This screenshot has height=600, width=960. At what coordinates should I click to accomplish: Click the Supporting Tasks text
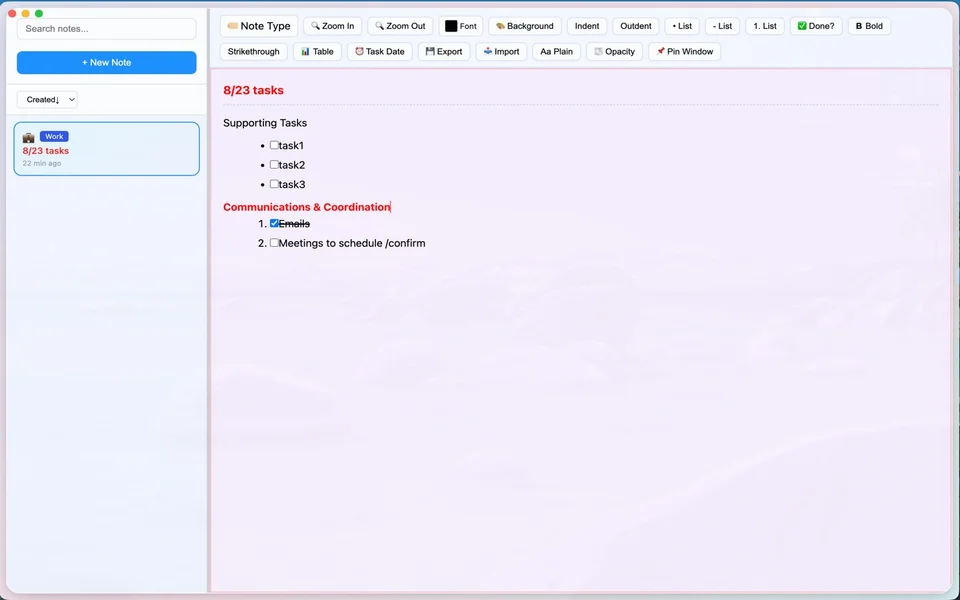pyautogui.click(x=265, y=123)
